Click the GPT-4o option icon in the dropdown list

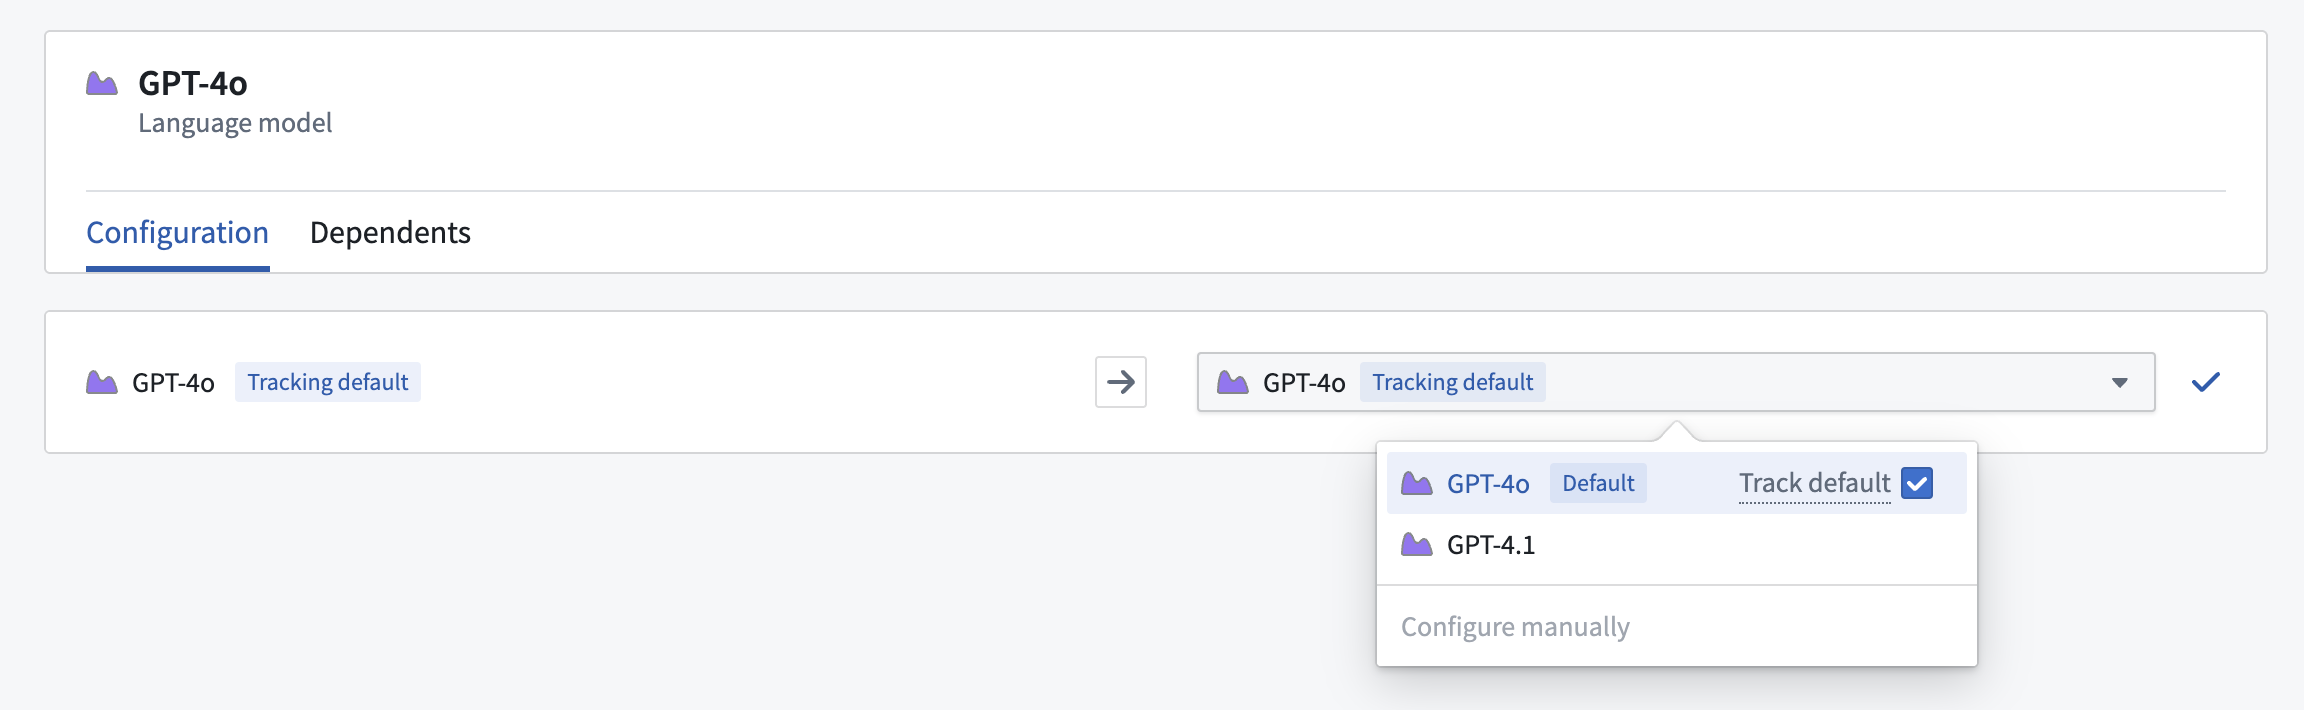coord(1416,484)
